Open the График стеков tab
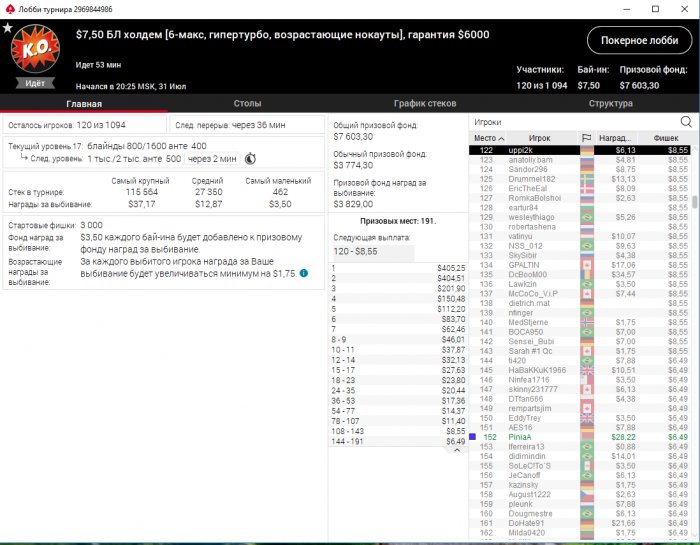 point(425,104)
